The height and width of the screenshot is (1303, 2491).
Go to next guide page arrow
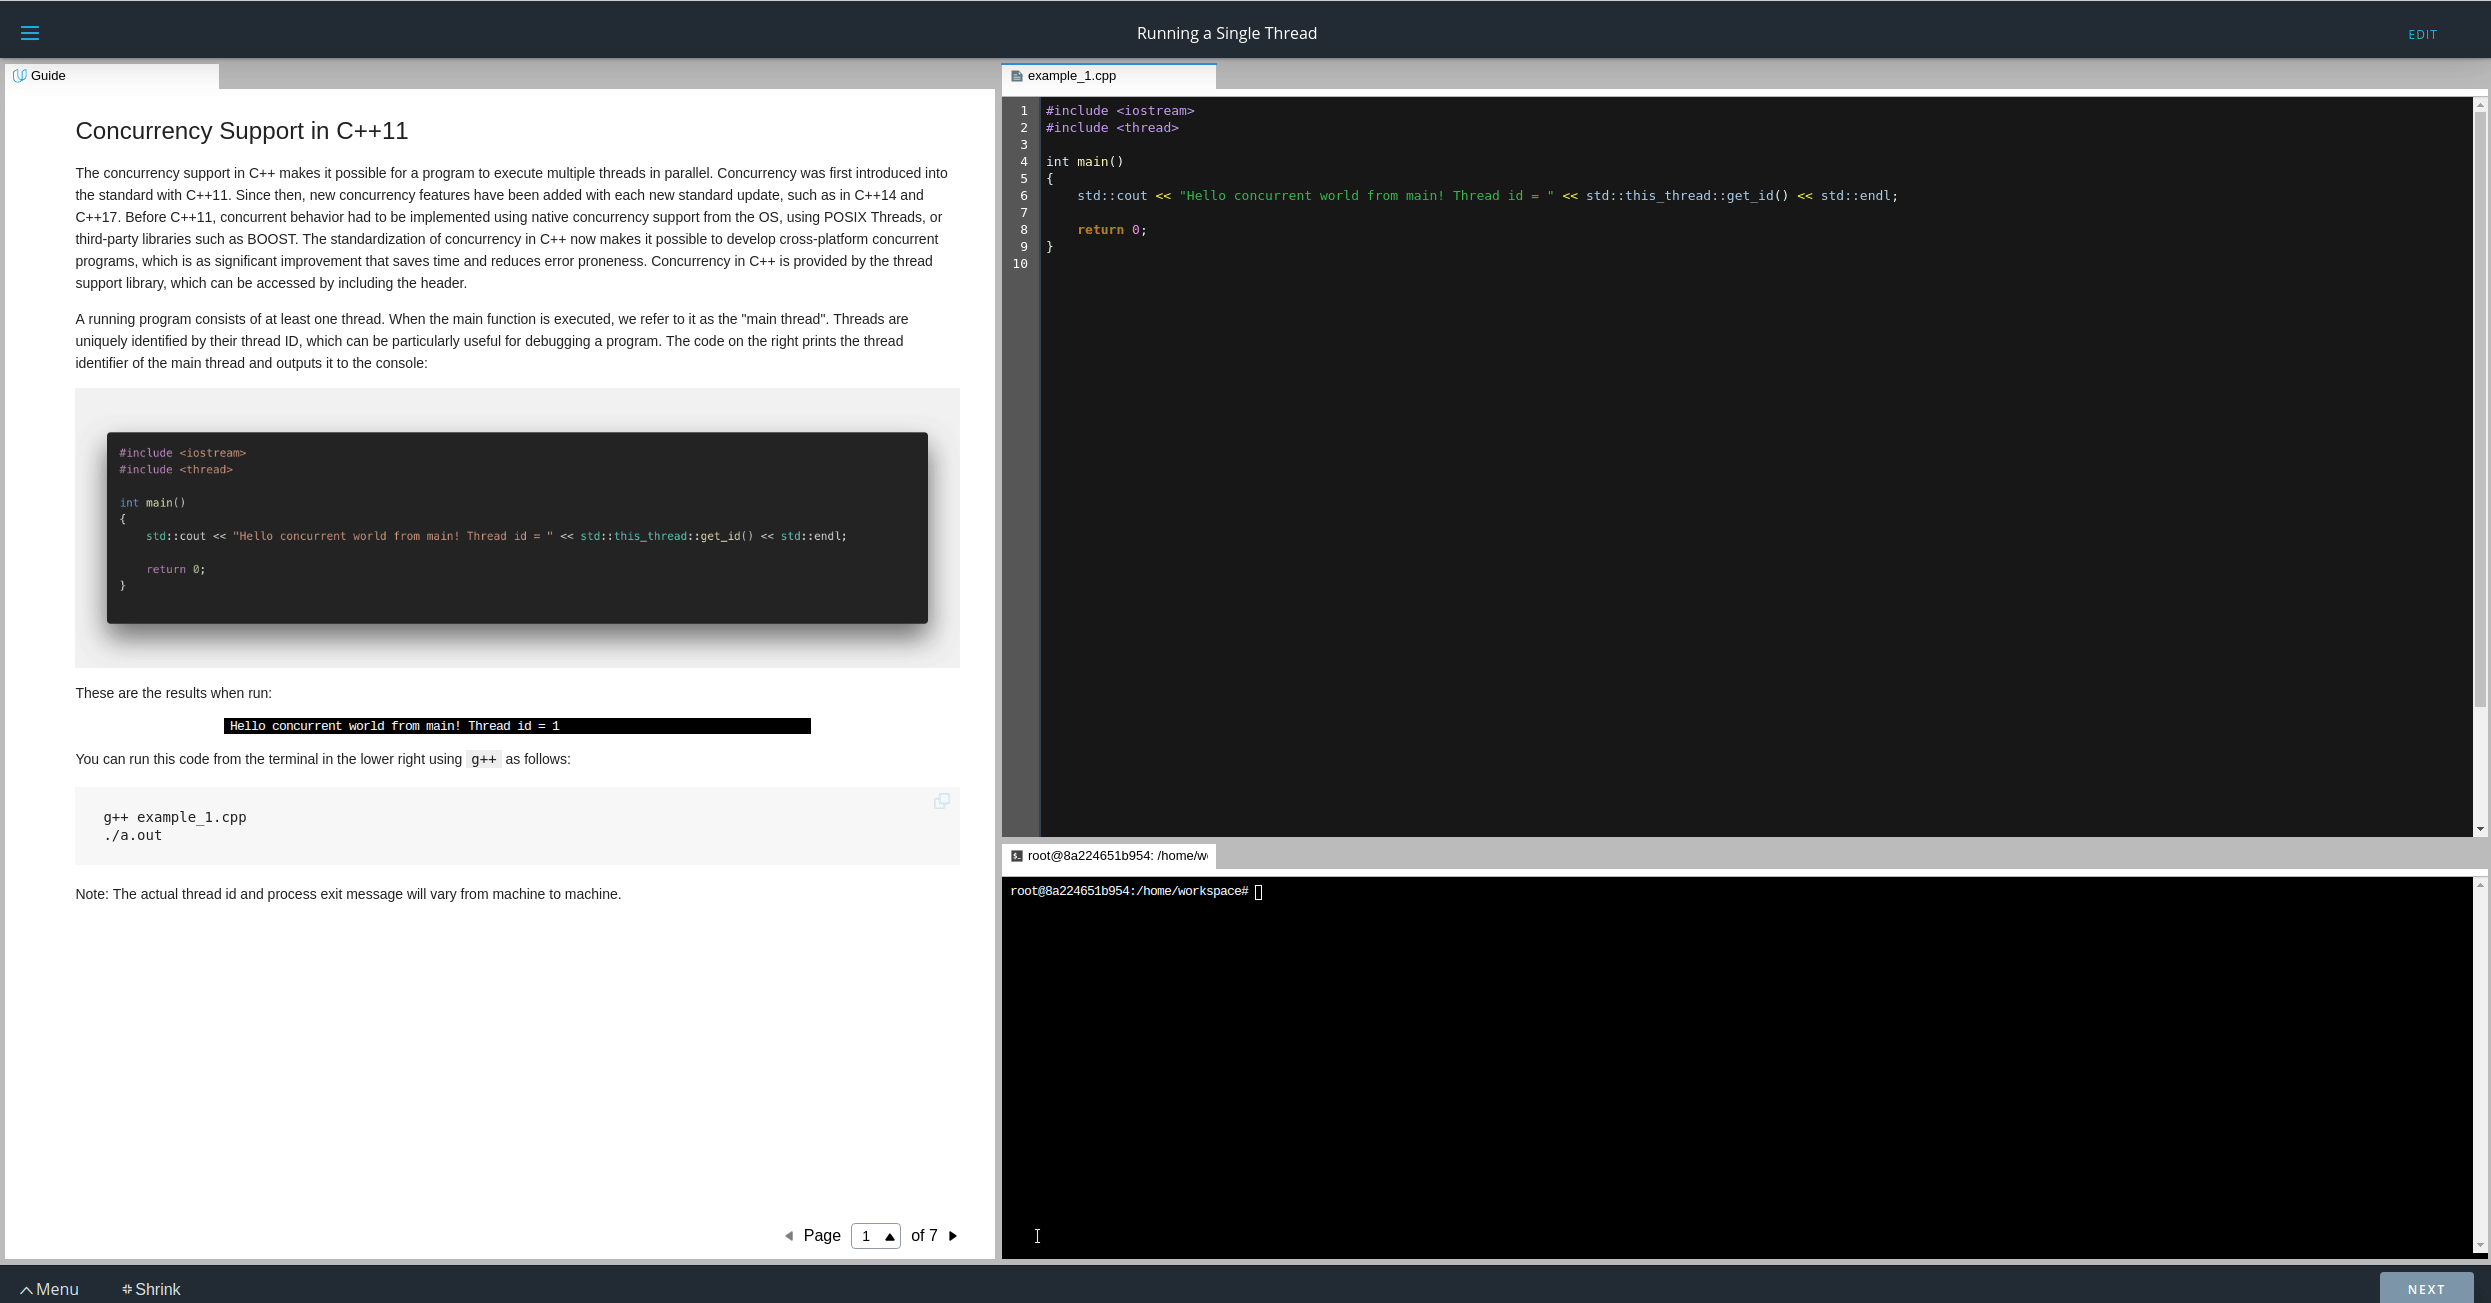coord(953,1236)
